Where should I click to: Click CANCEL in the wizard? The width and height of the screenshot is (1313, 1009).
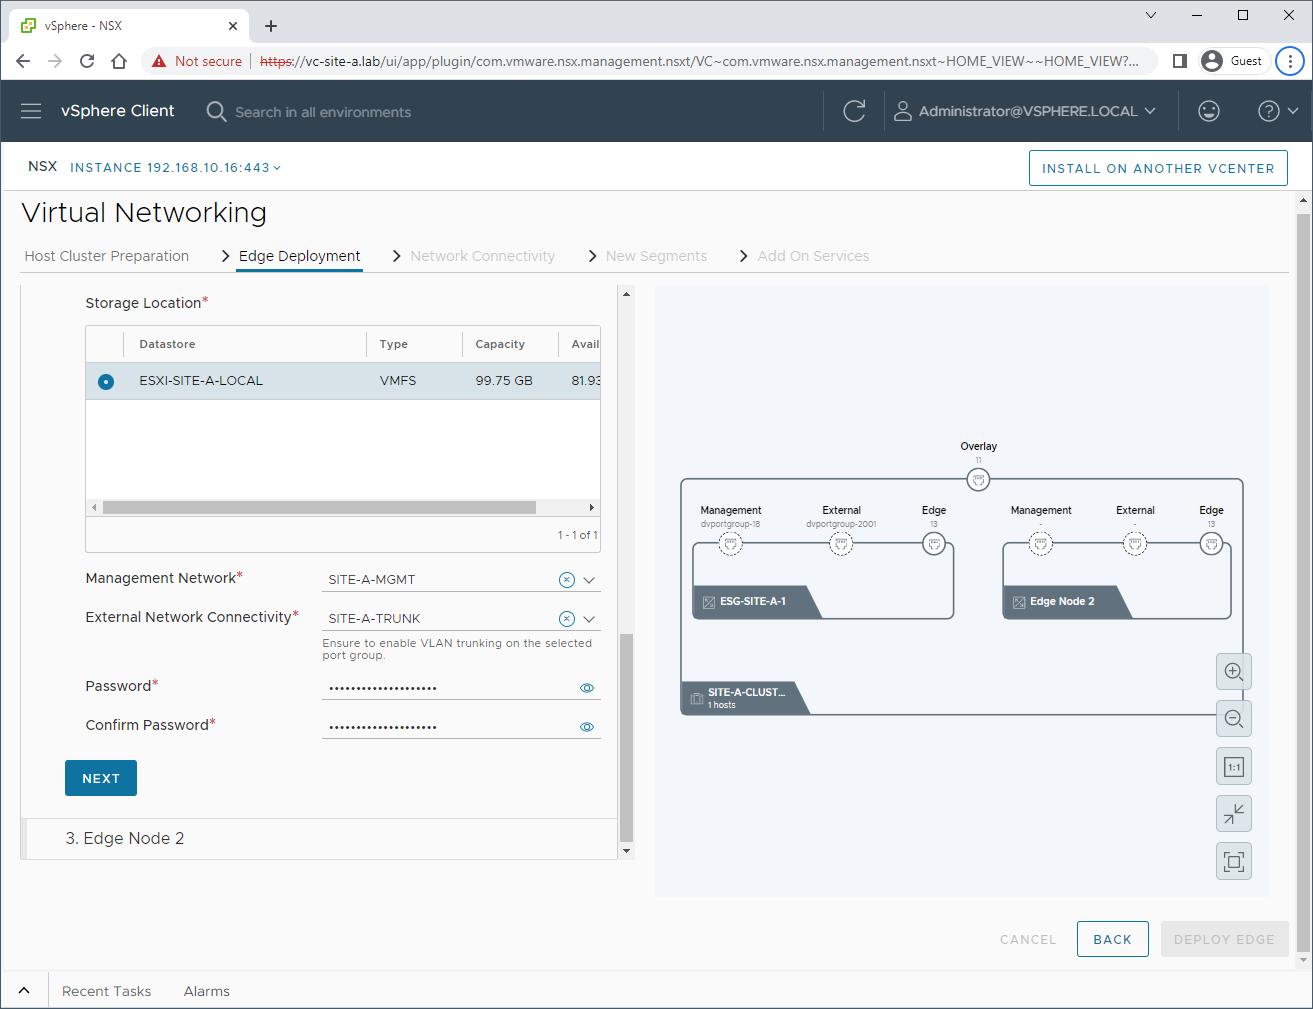(1028, 939)
